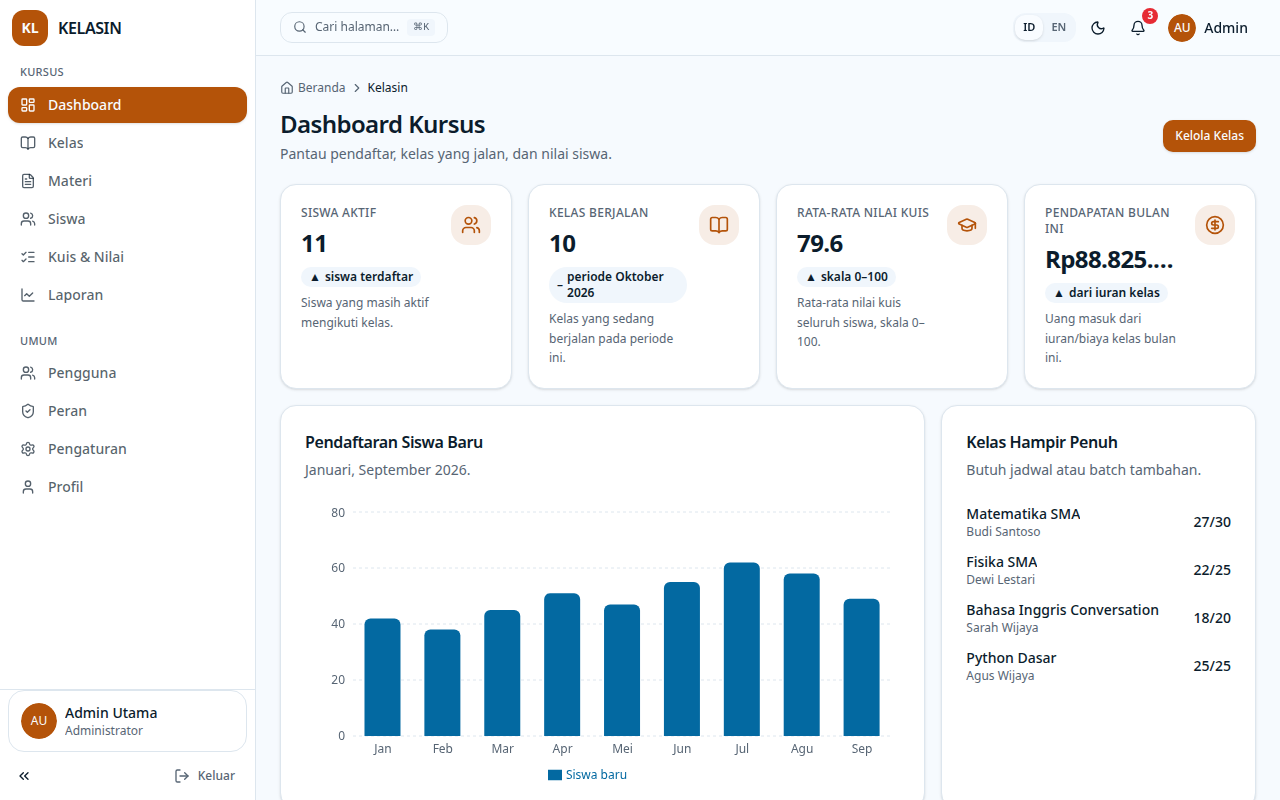Open the Materi section
1280x800 pixels.
127,181
